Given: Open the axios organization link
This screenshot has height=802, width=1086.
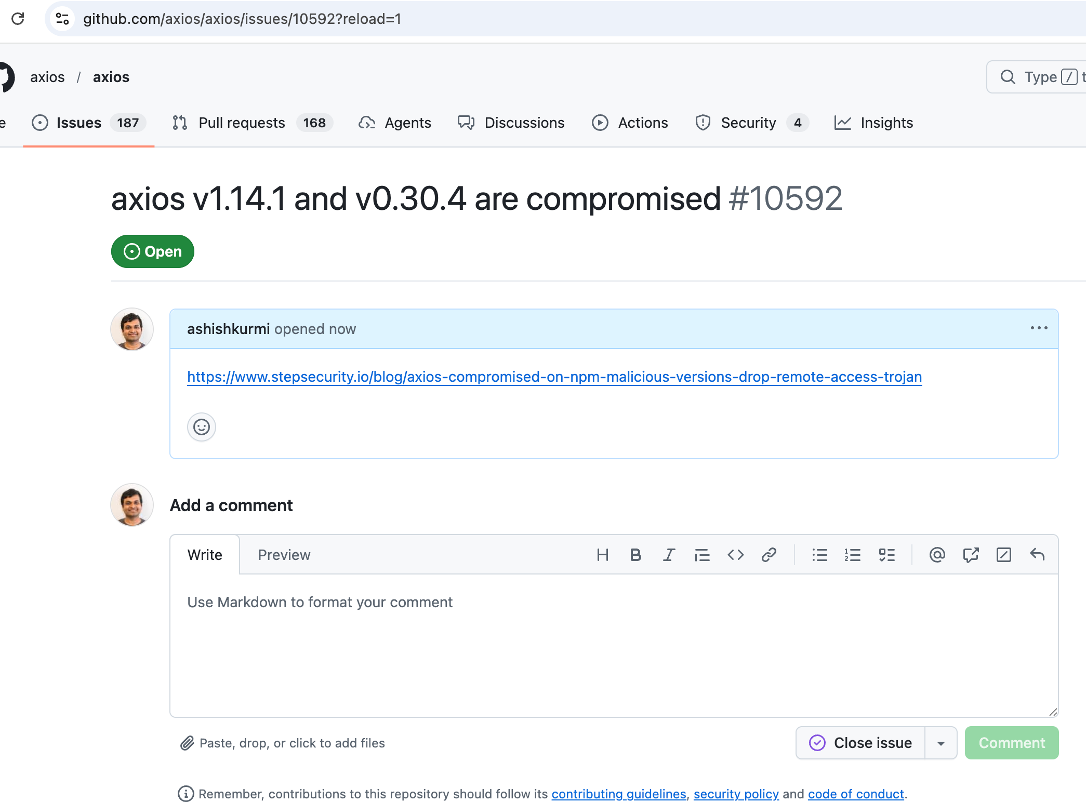Looking at the screenshot, I should click(x=47, y=77).
